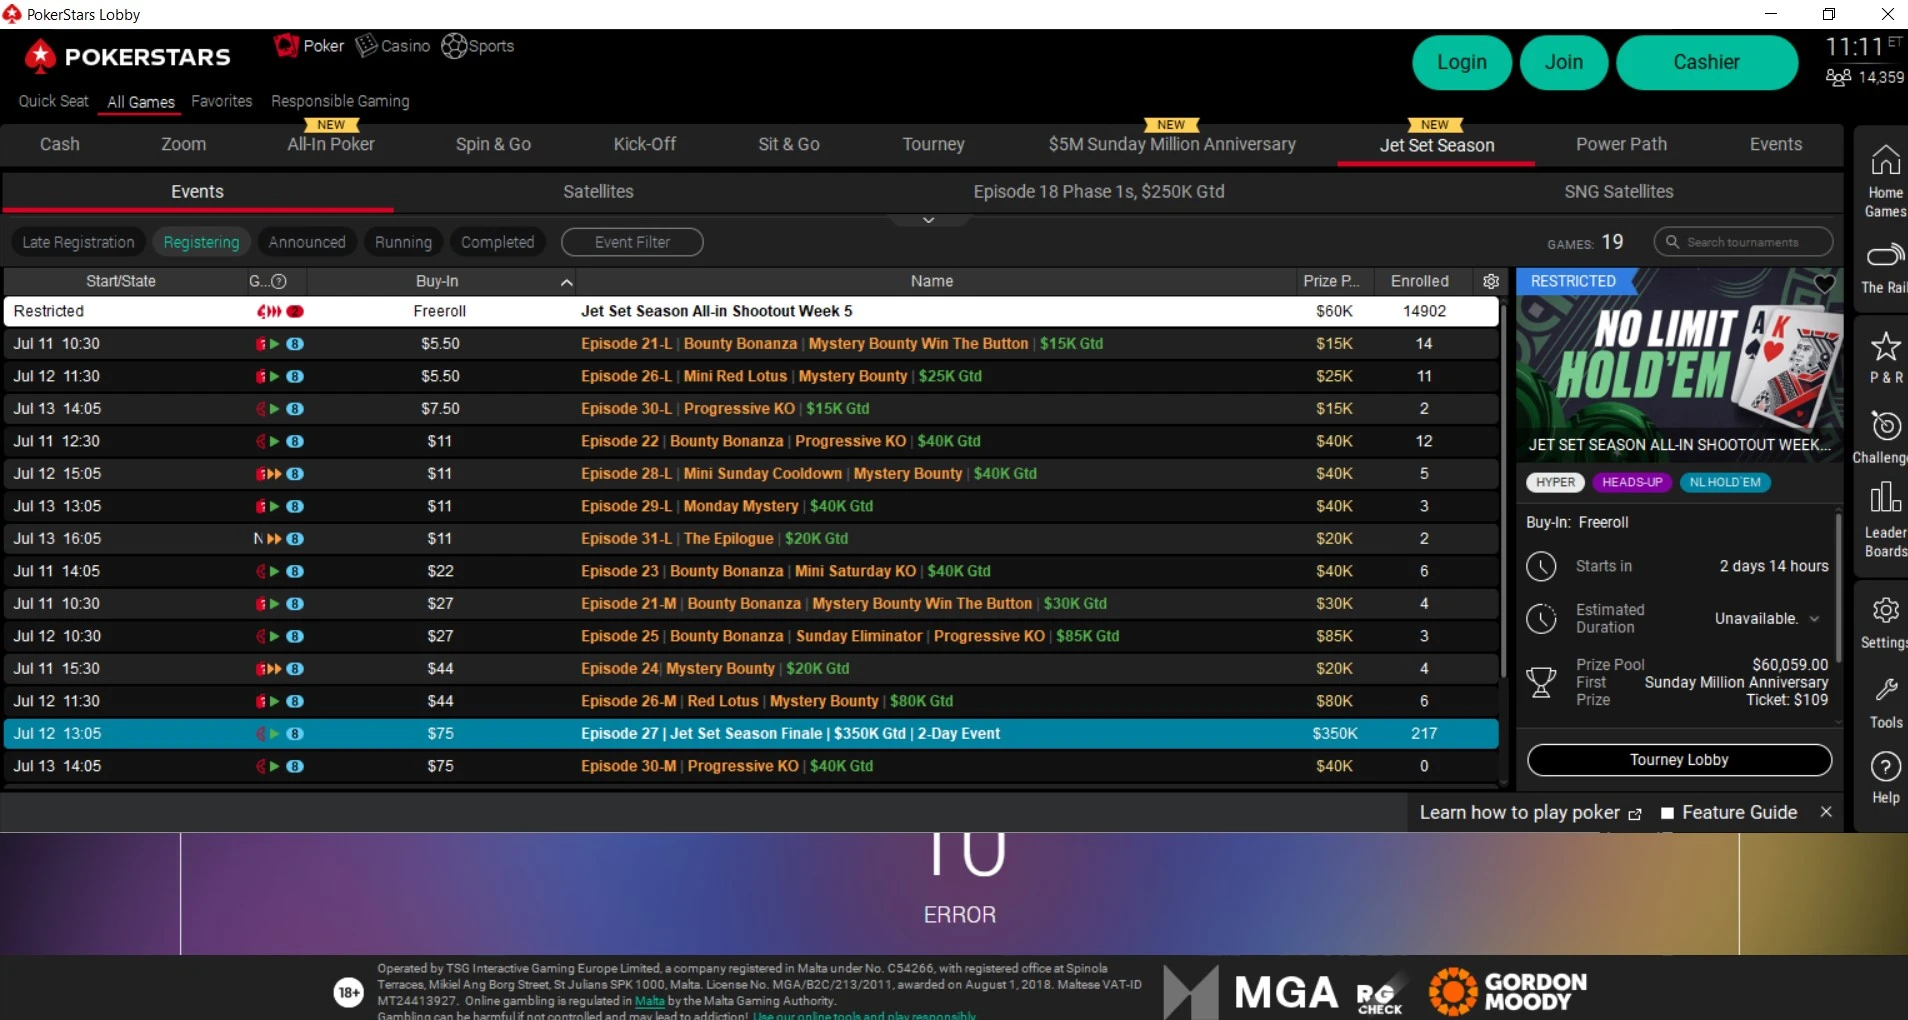
Task: Open Challenges target icon in sidebar
Action: [1885, 437]
